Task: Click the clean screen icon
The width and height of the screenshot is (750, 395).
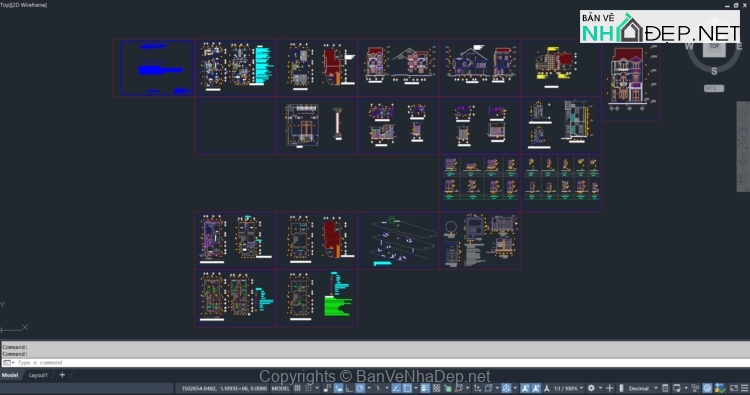Action: click(734, 388)
